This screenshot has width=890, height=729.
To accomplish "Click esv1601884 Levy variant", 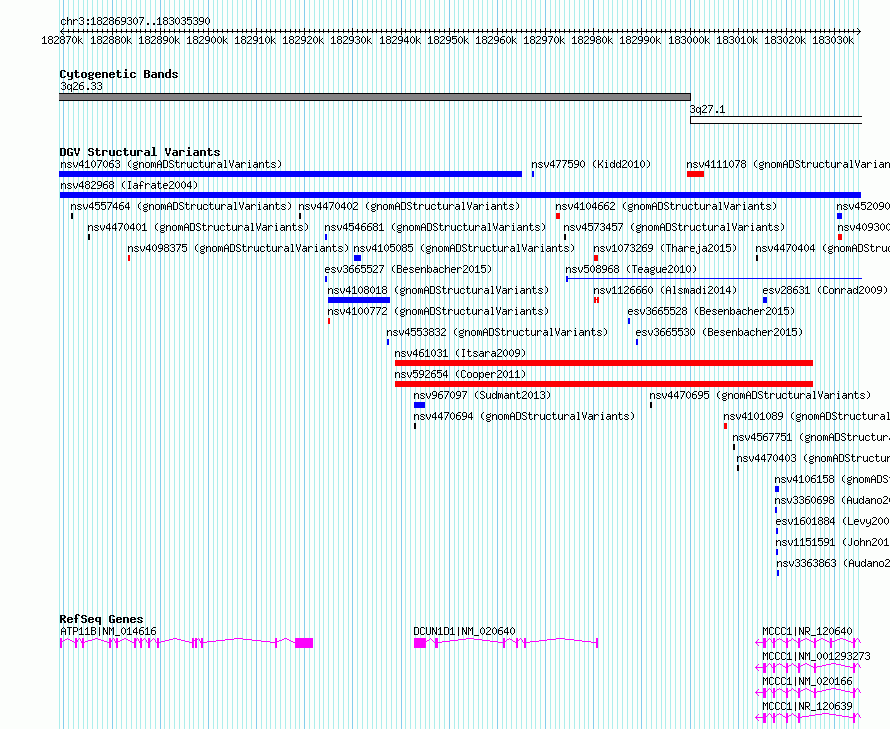I will click(x=833, y=521).
